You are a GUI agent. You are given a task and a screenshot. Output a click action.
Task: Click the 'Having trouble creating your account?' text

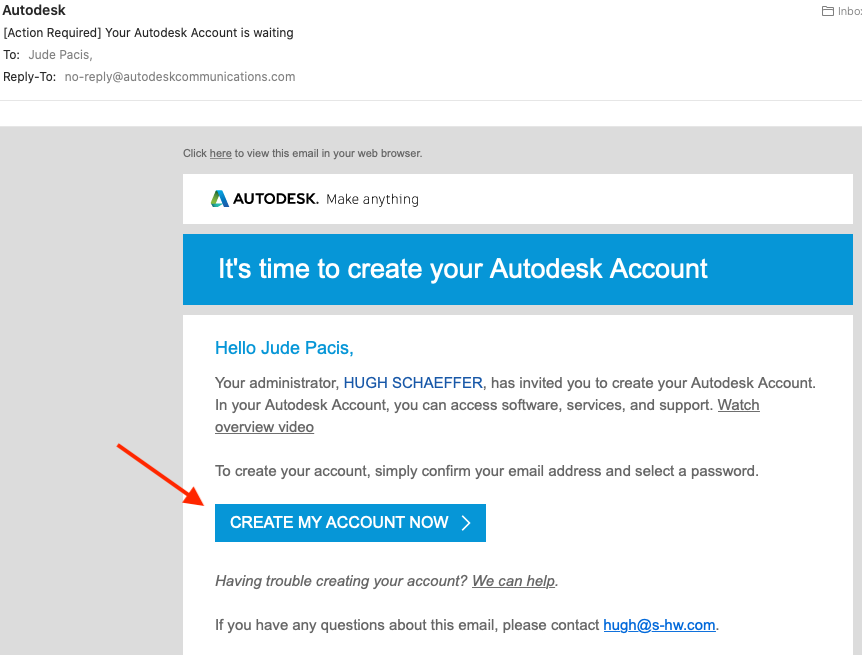341,581
